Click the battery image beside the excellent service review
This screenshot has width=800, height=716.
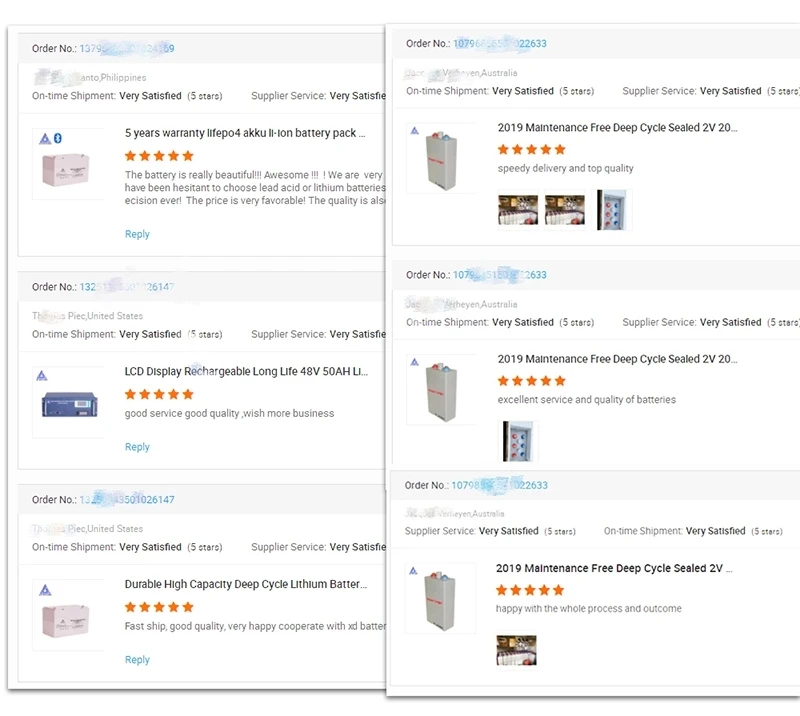click(x=441, y=388)
